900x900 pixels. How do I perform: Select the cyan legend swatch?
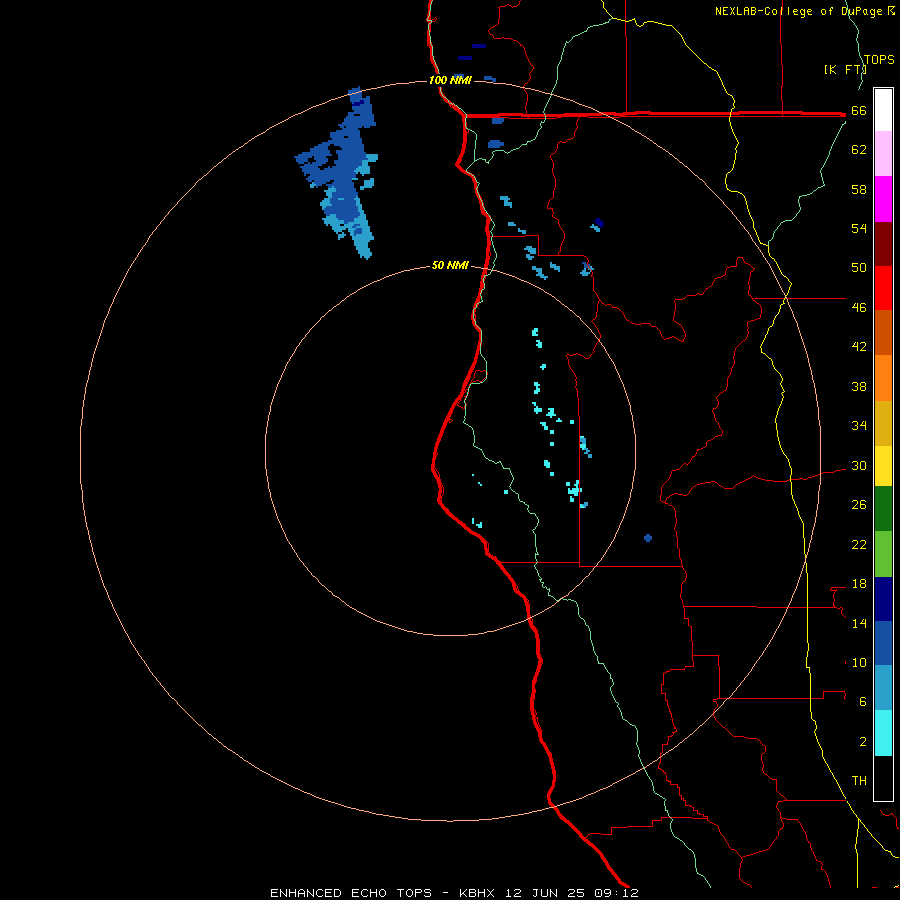pyautogui.click(x=883, y=733)
